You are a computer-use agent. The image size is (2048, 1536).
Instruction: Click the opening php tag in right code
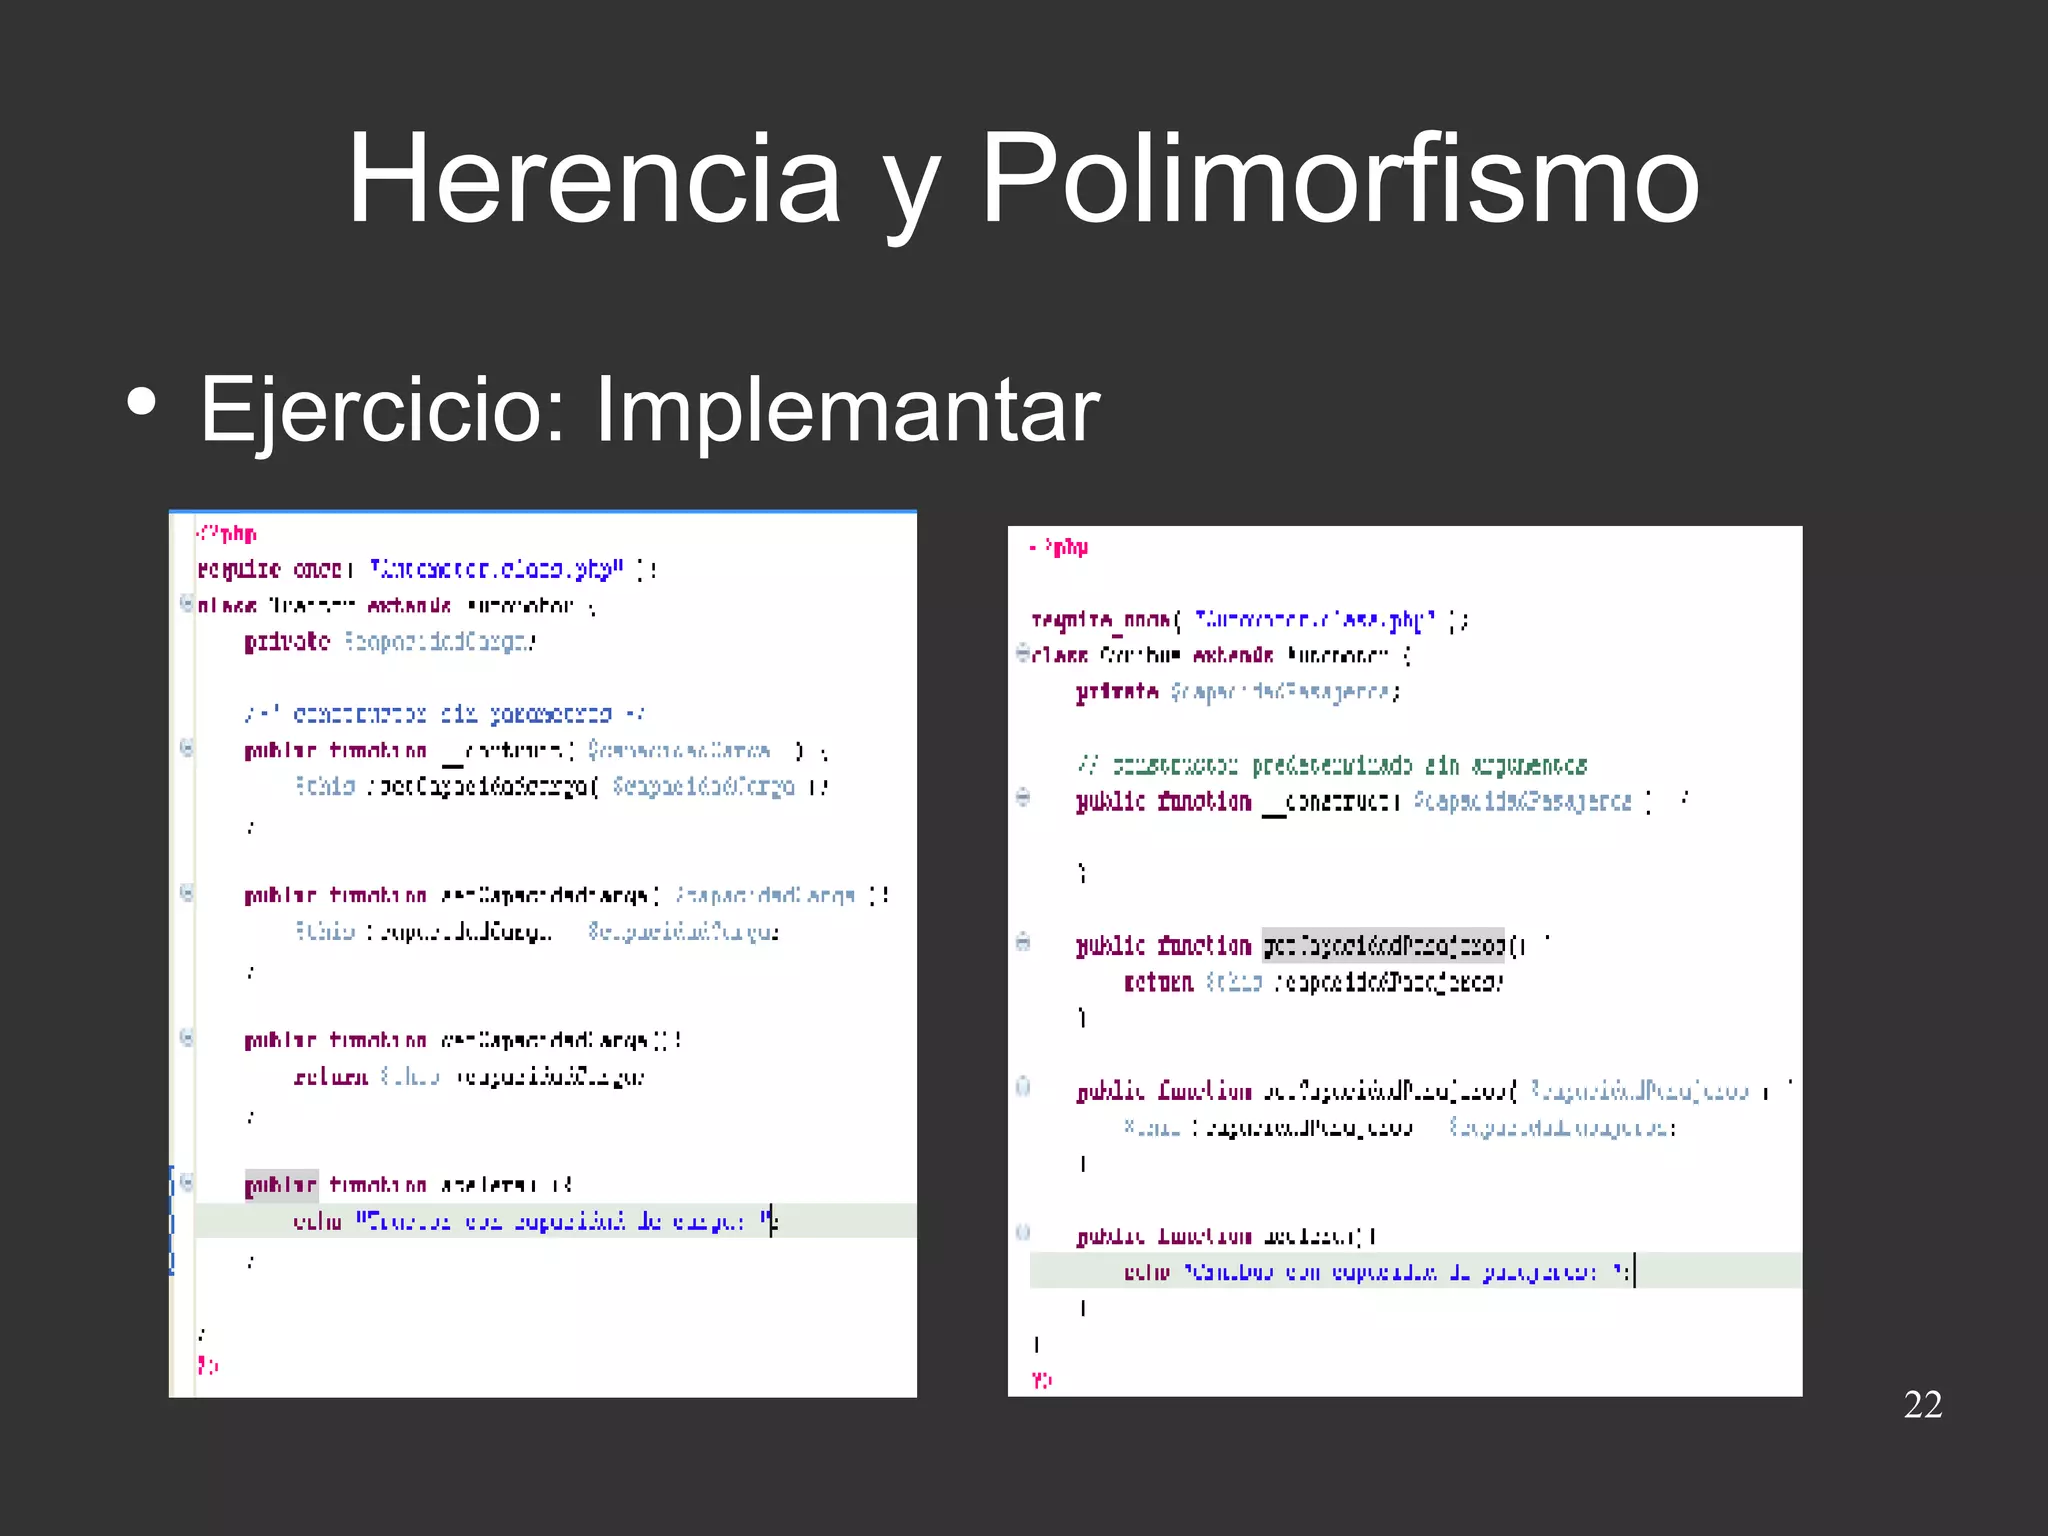[x=1059, y=547]
